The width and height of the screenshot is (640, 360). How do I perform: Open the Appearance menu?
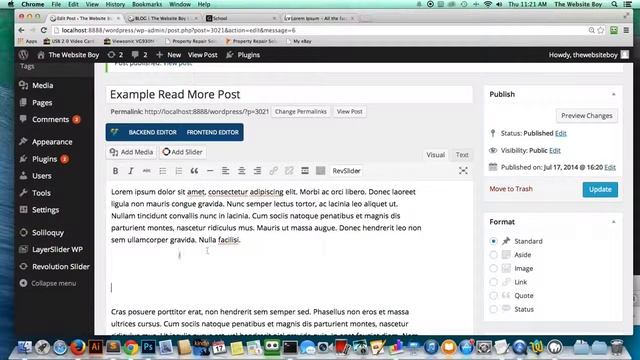[x=52, y=142]
